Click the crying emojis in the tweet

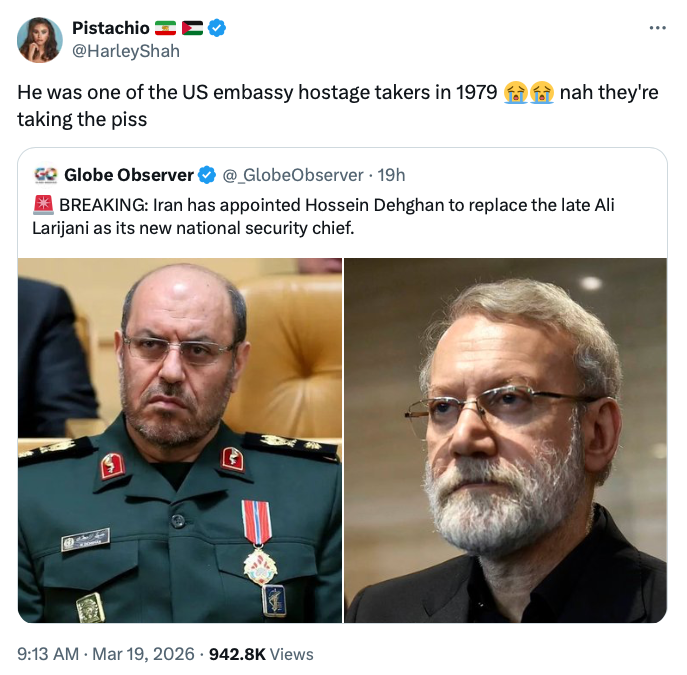tap(529, 93)
